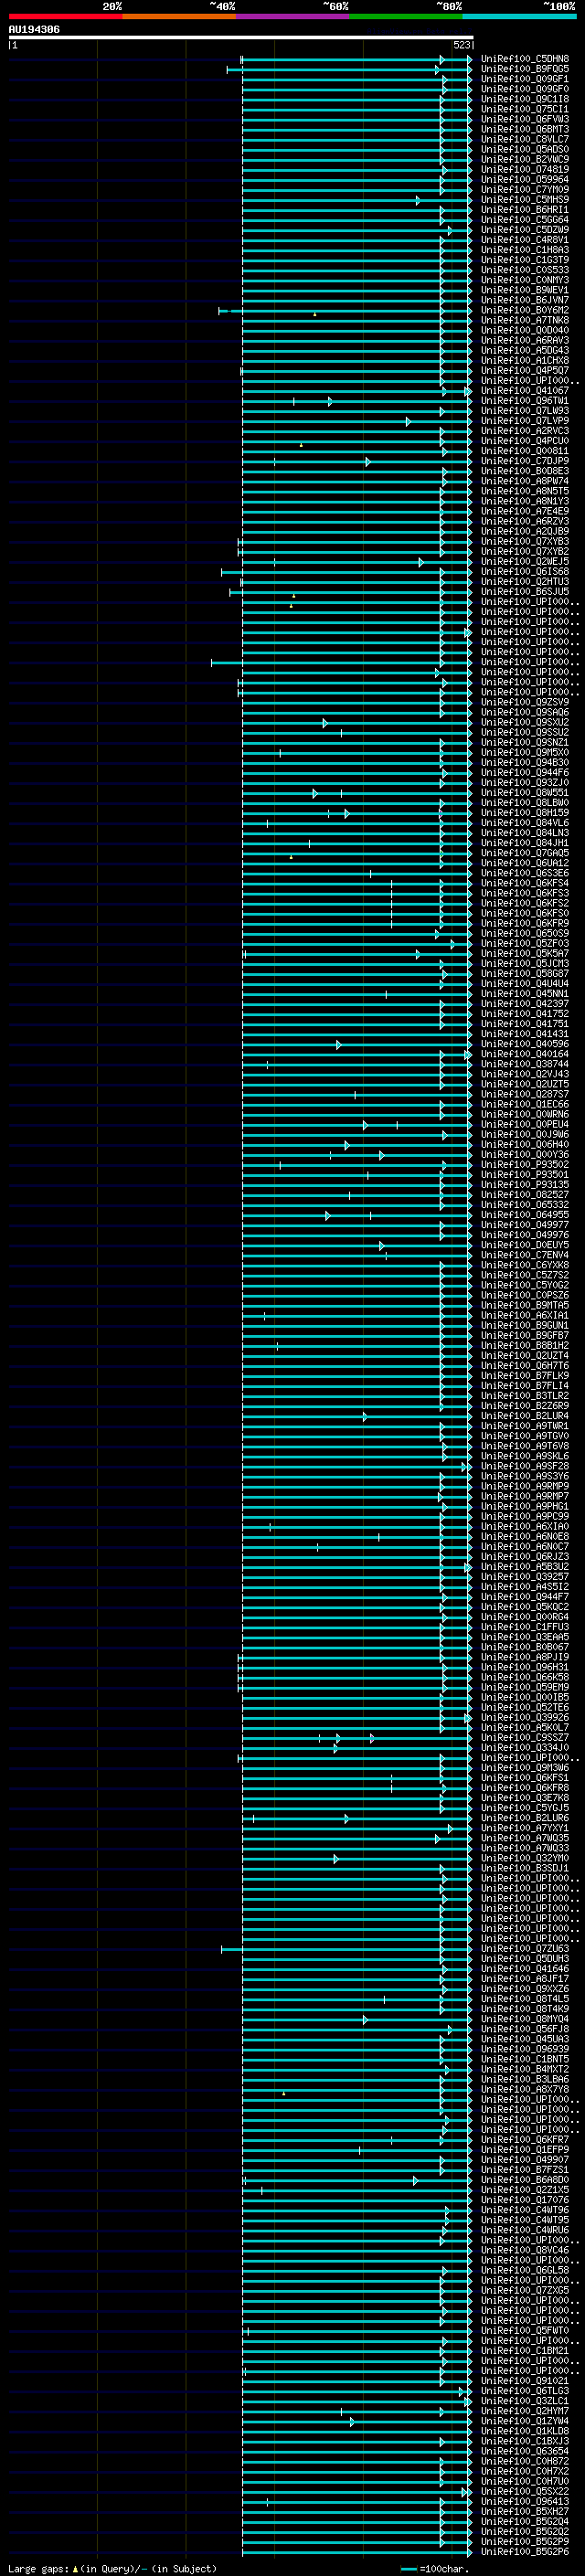The image size is (585, 2576).
Task: Select the UniRef100_A7TNK8 row label
Action: (524, 320)
